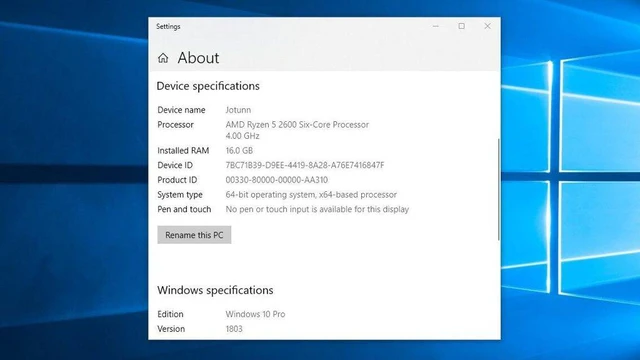Click the Version label
640x360 pixels.
[x=171, y=329]
